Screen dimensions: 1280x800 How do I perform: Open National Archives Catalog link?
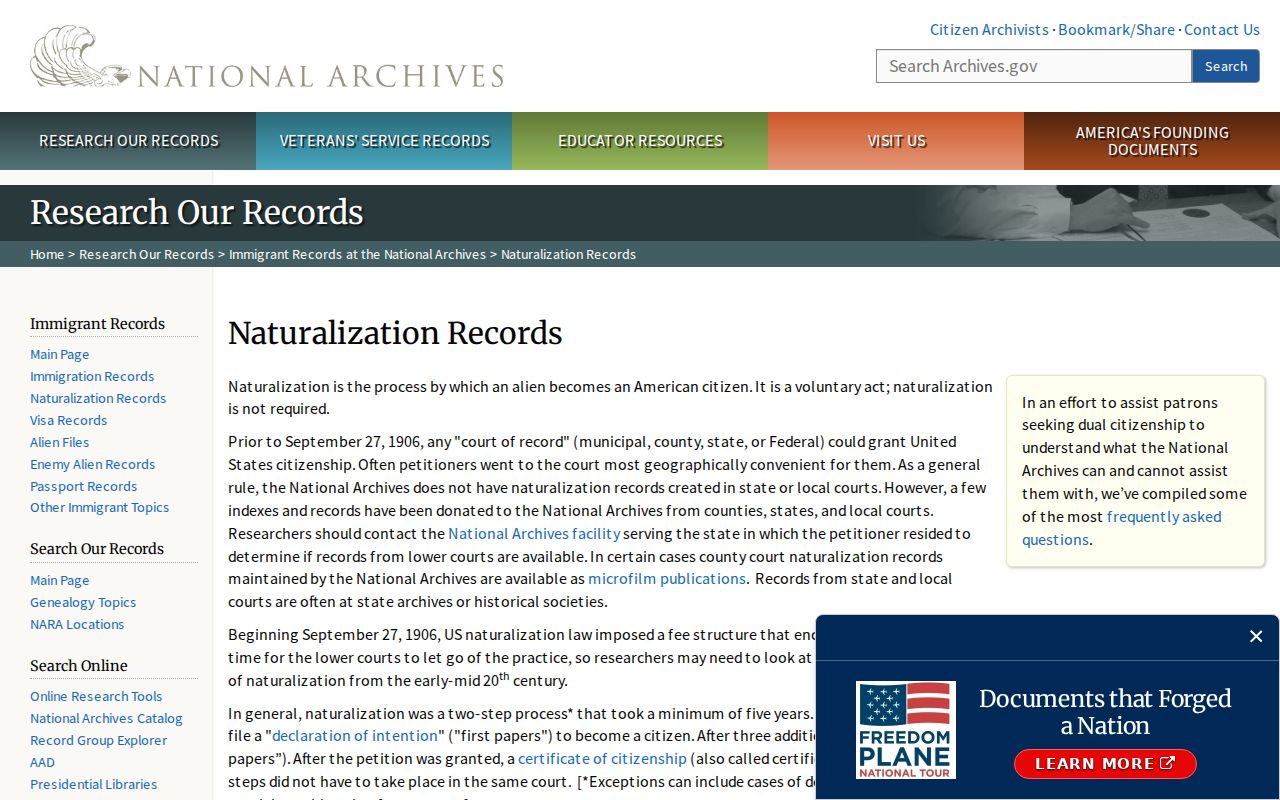click(106, 718)
